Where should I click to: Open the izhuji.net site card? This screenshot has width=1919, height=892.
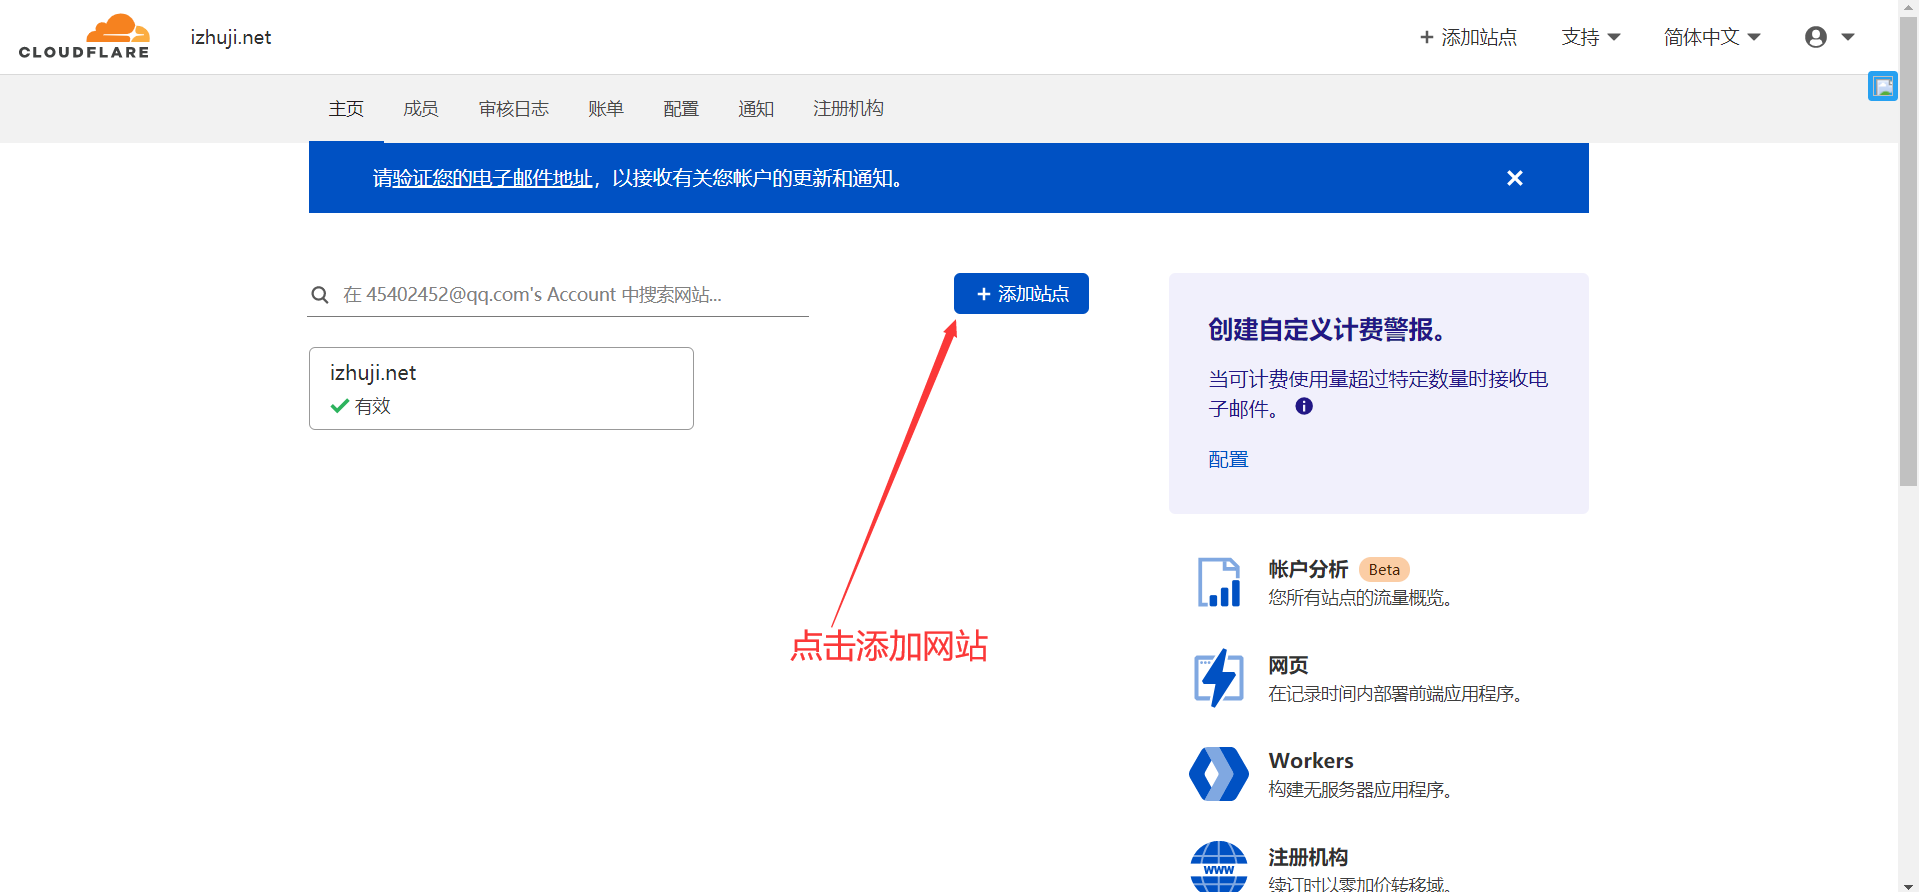(x=501, y=388)
